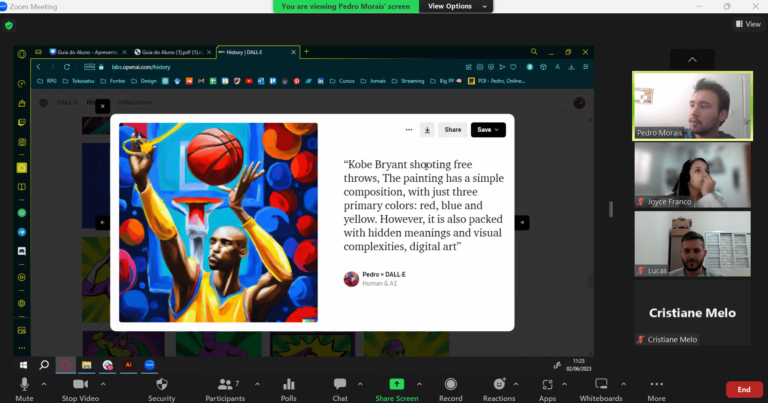Open the Streaming bookmarks folder
Screen dimensions: 768x403
(x=408, y=81)
